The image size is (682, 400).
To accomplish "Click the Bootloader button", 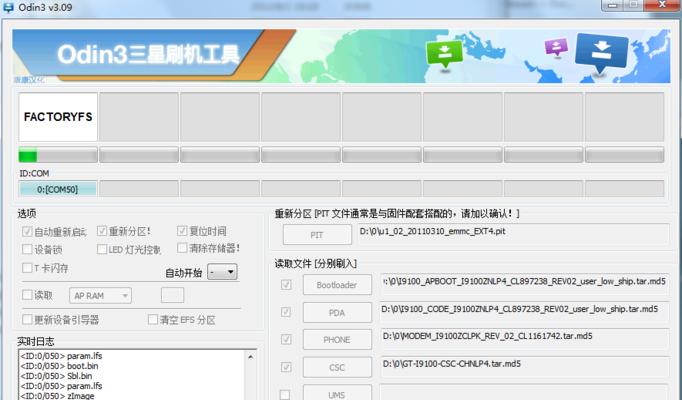I will coord(337,285).
